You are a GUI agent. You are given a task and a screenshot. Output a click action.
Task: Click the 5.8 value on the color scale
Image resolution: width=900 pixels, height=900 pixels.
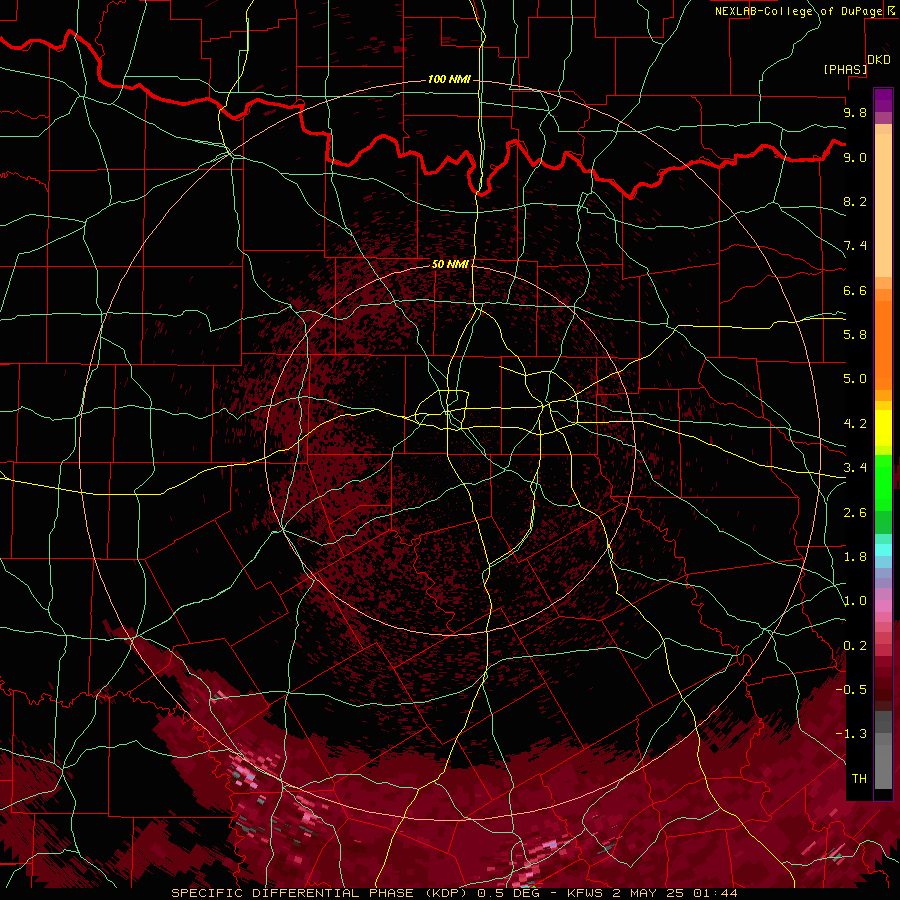(x=855, y=335)
